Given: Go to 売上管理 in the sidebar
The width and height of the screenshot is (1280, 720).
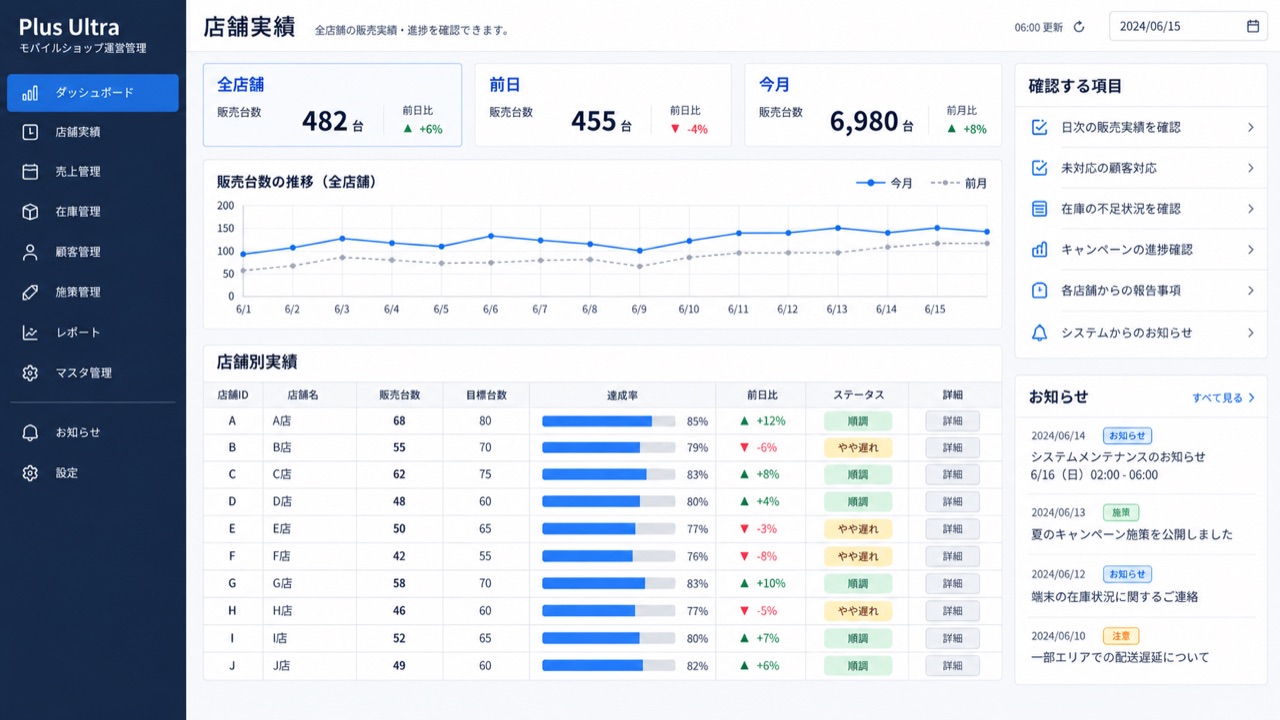Looking at the screenshot, I should 93,172.
